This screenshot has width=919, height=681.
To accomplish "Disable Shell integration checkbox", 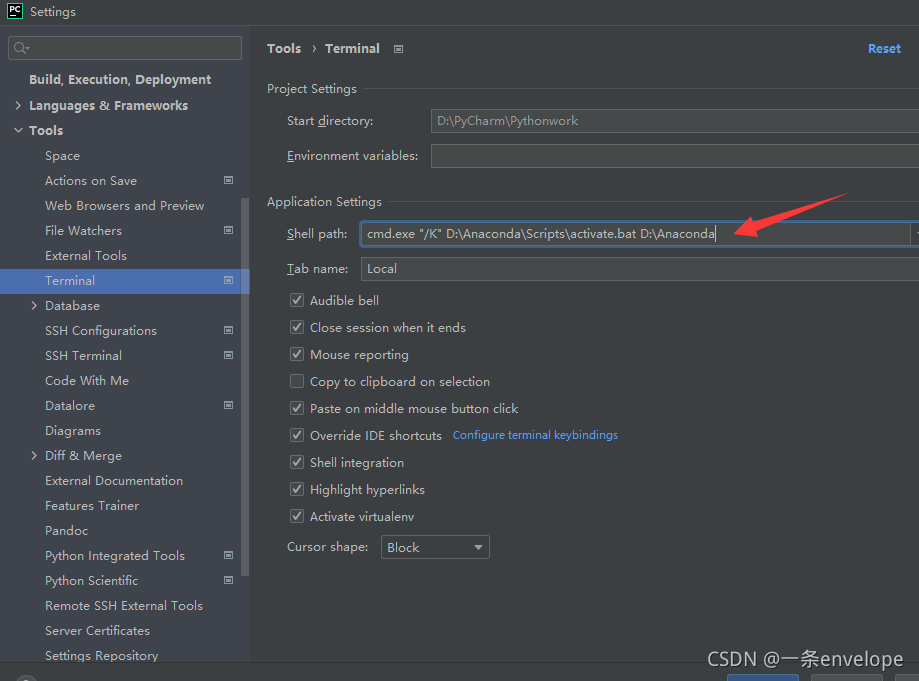I will (297, 462).
